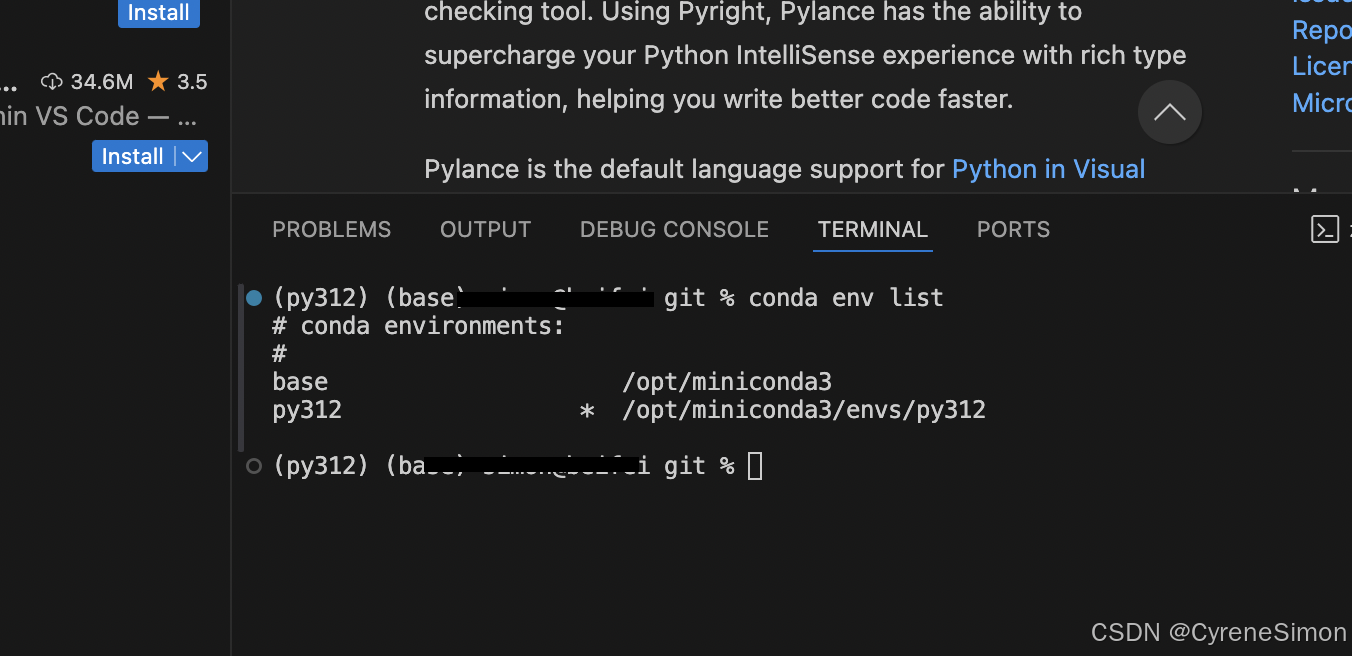Click the 'py312' environment name in the list

[307, 410]
